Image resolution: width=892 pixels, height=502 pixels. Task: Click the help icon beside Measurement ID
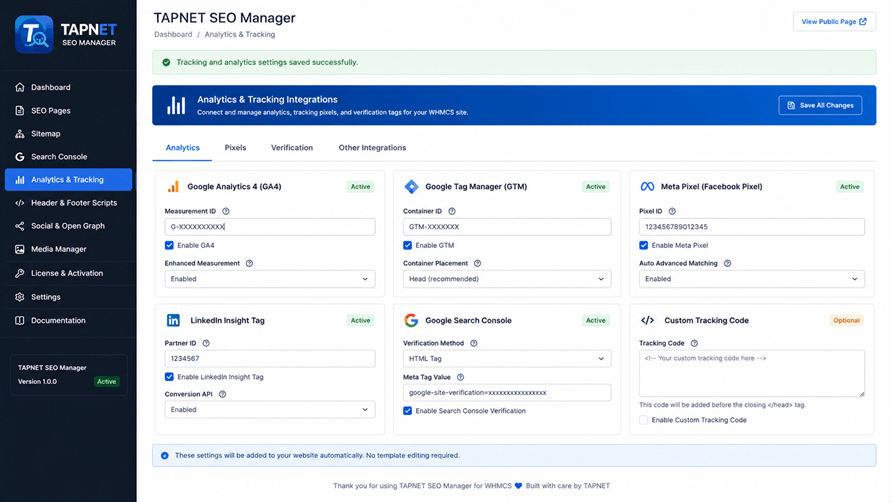(x=226, y=211)
